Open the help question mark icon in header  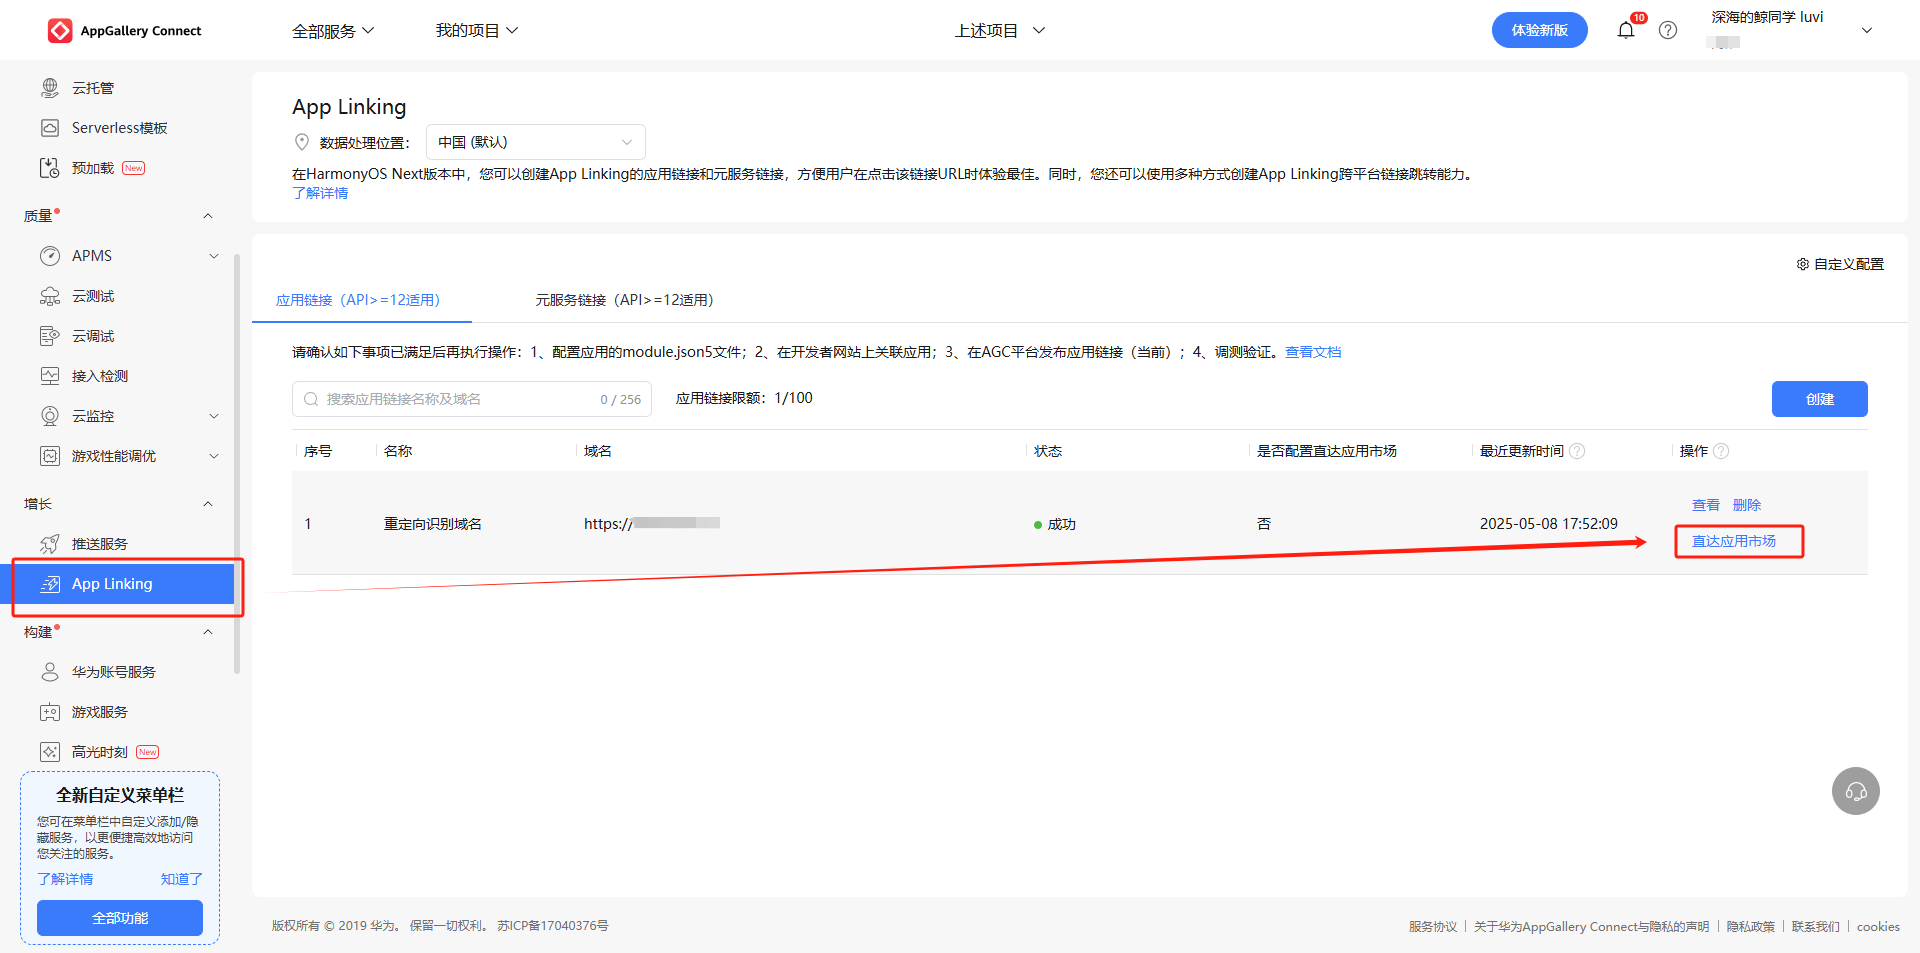[x=1668, y=30]
